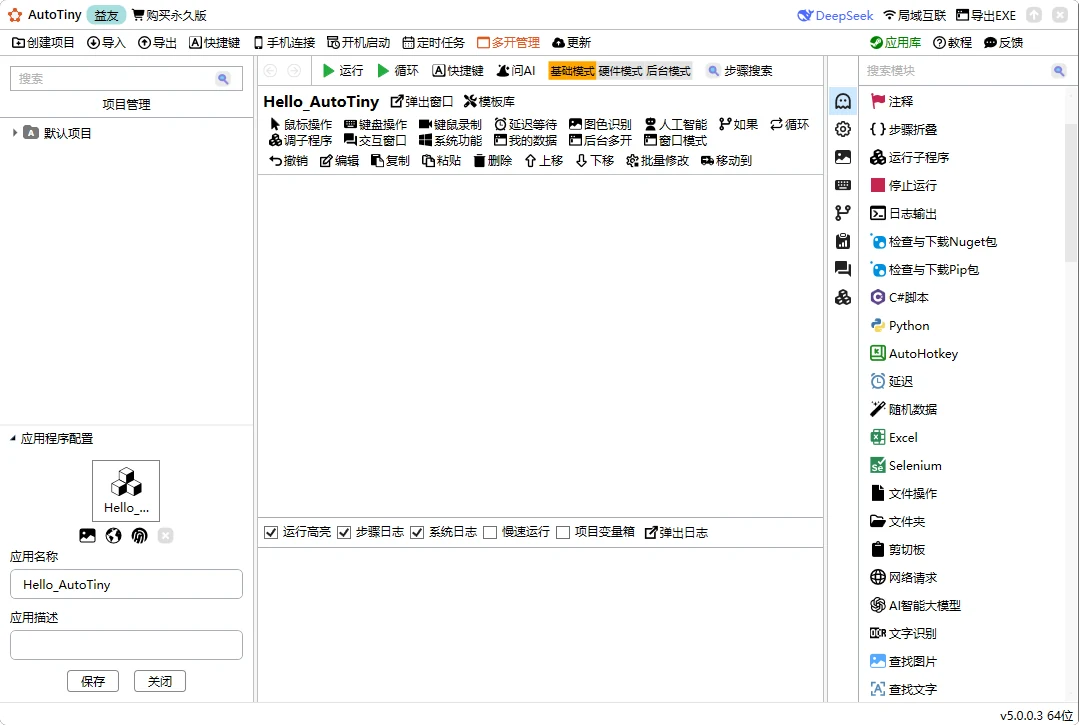The image size is (1079, 725).
Task: Select the clipboard category icon in sidebar
Action: [843, 241]
